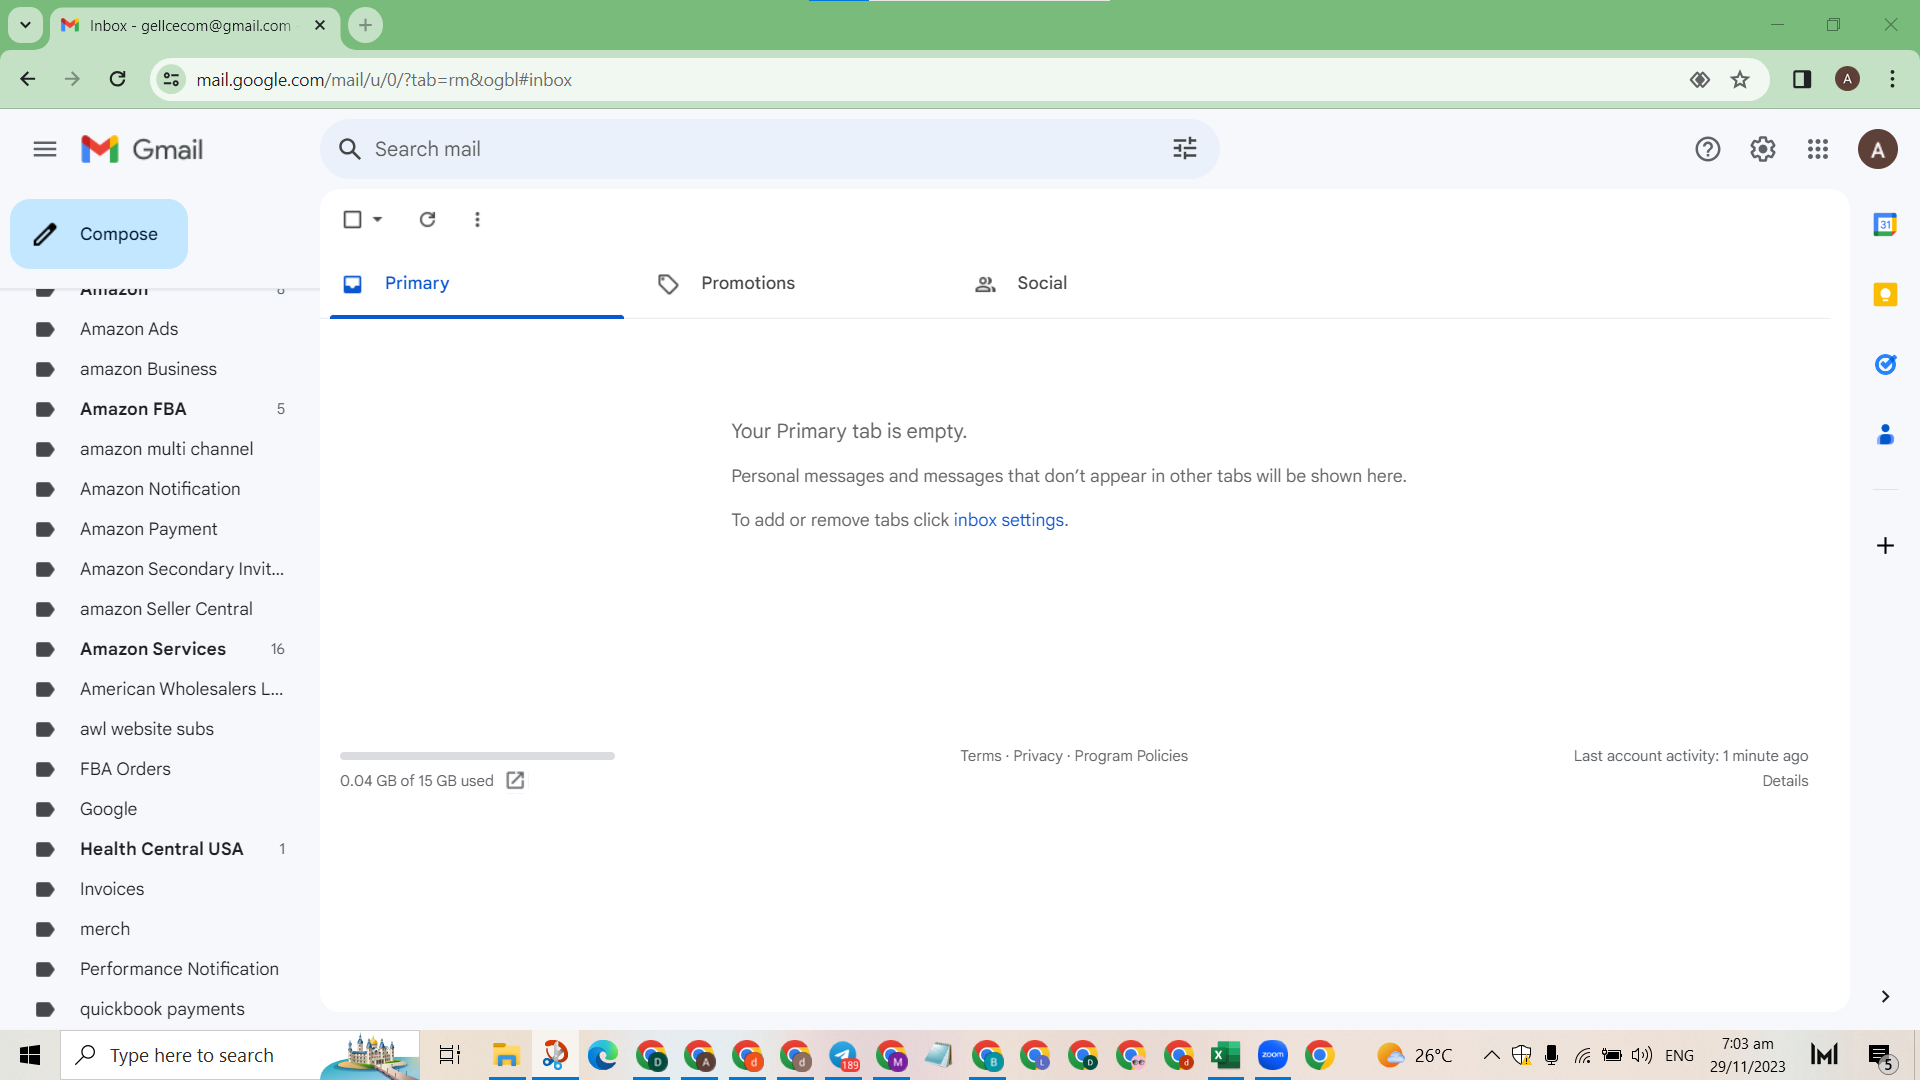Switch to the Primary tab
This screenshot has width=1920, height=1080.
pyautogui.click(x=477, y=284)
